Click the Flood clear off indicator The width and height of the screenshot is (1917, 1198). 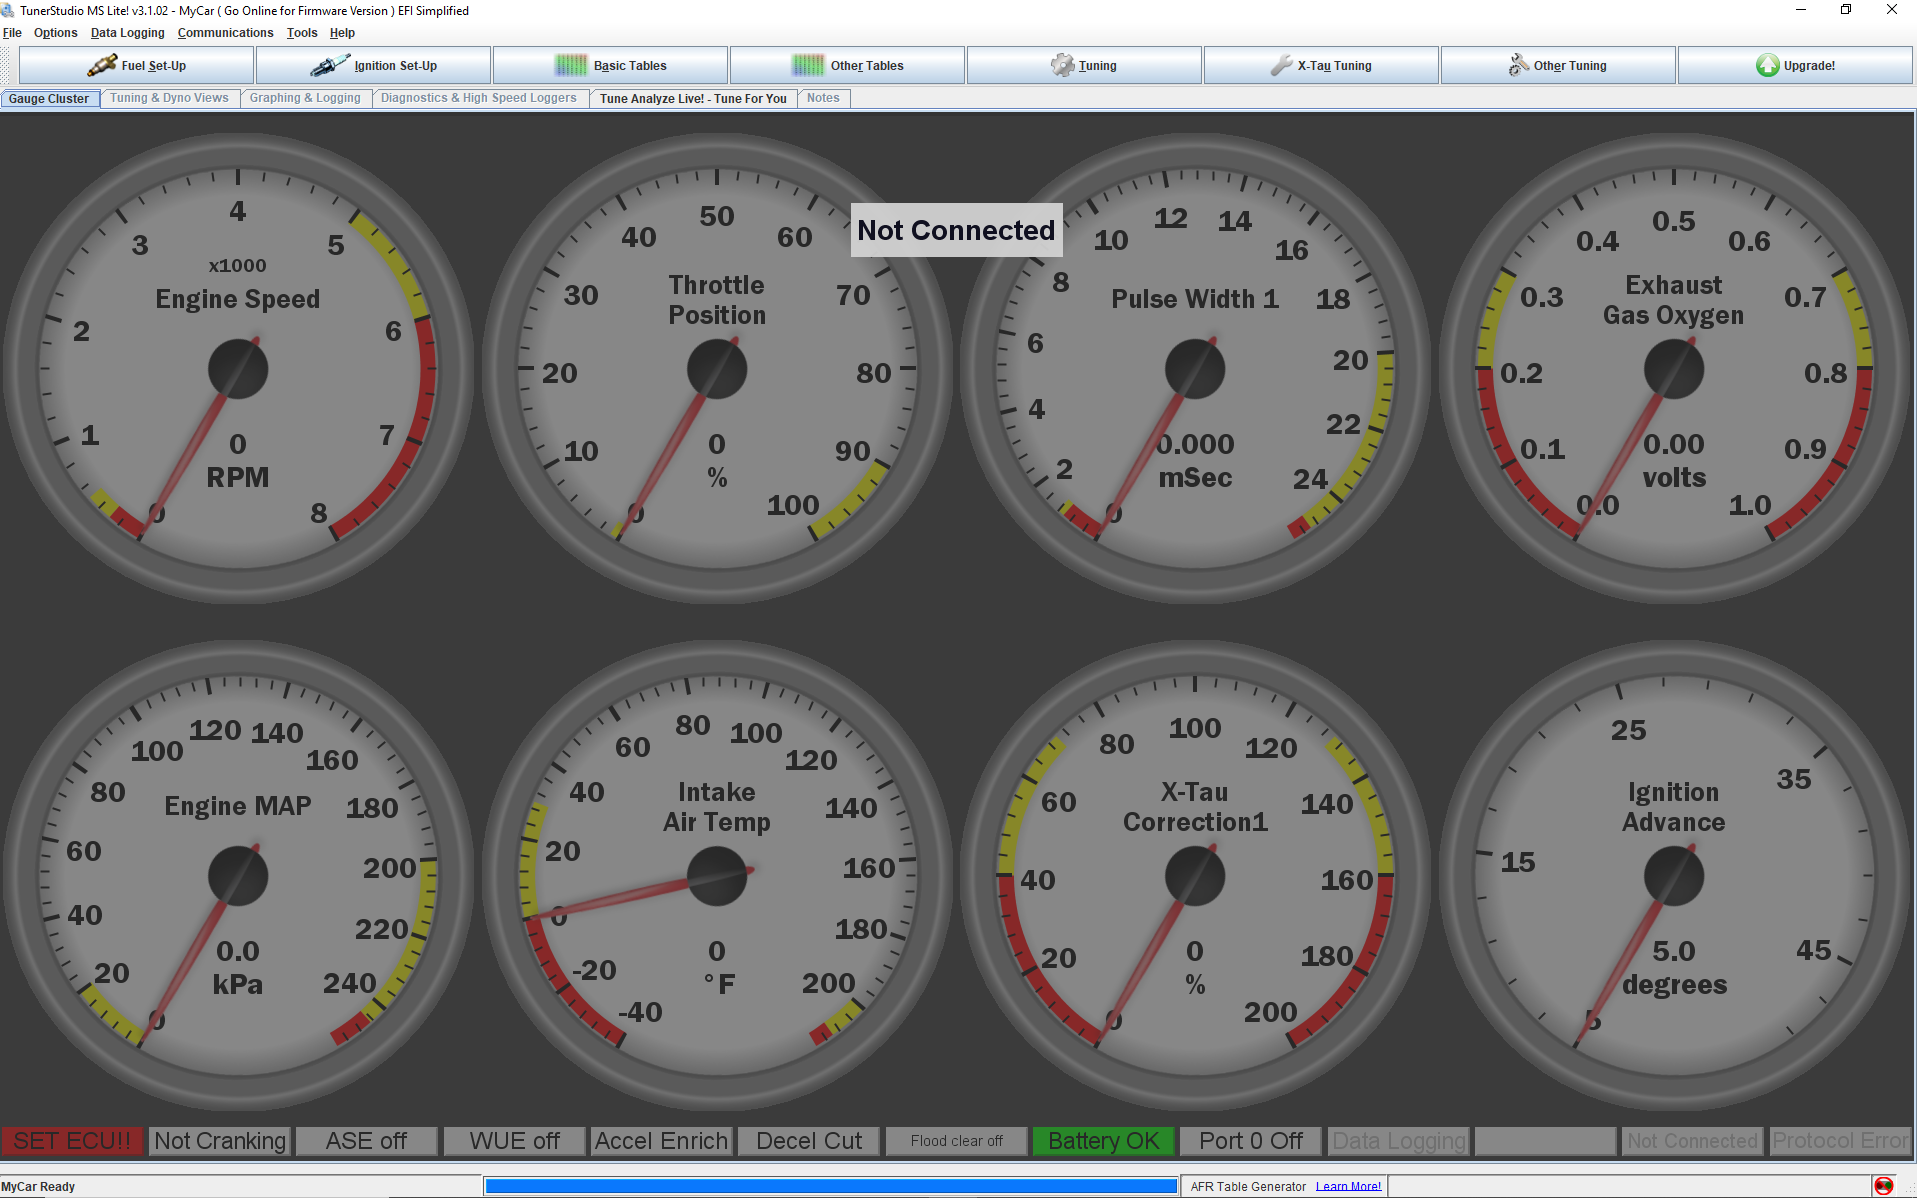click(x=956, y=1141)
